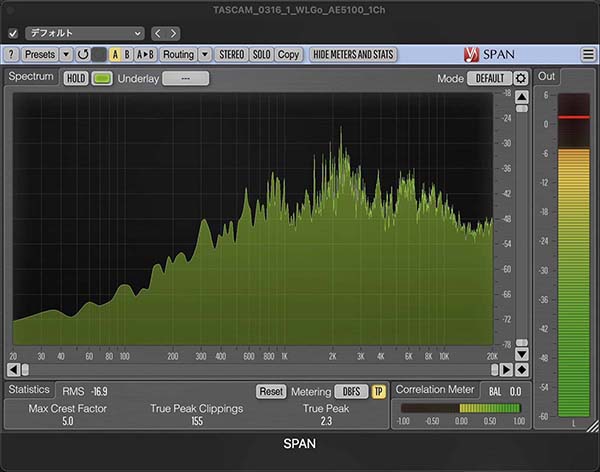This screenshot has width=600, height=472.
Task: Open spectrum mode settings gear
Action: (520, 78)
